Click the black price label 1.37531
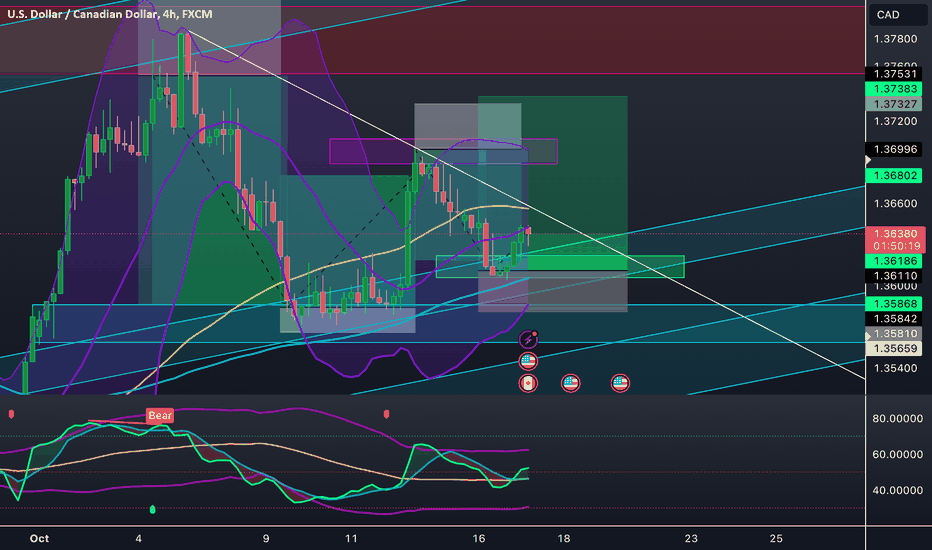The width and height of the screenshot is (932, 550). (895, 74)
